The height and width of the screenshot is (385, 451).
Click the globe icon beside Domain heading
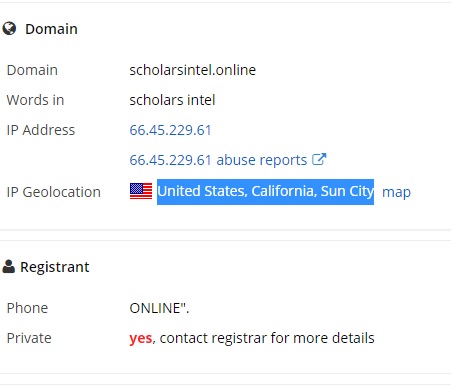pos(9,29)
